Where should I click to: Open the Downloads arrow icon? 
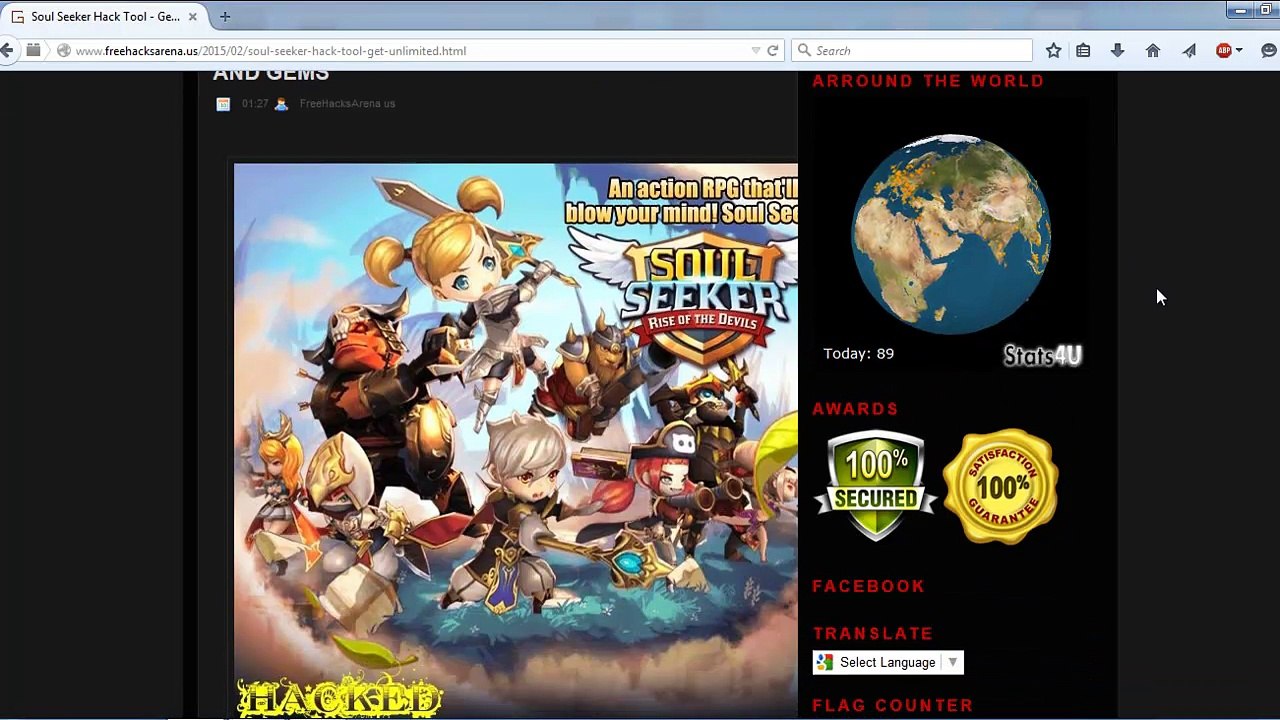point(1118,50)
